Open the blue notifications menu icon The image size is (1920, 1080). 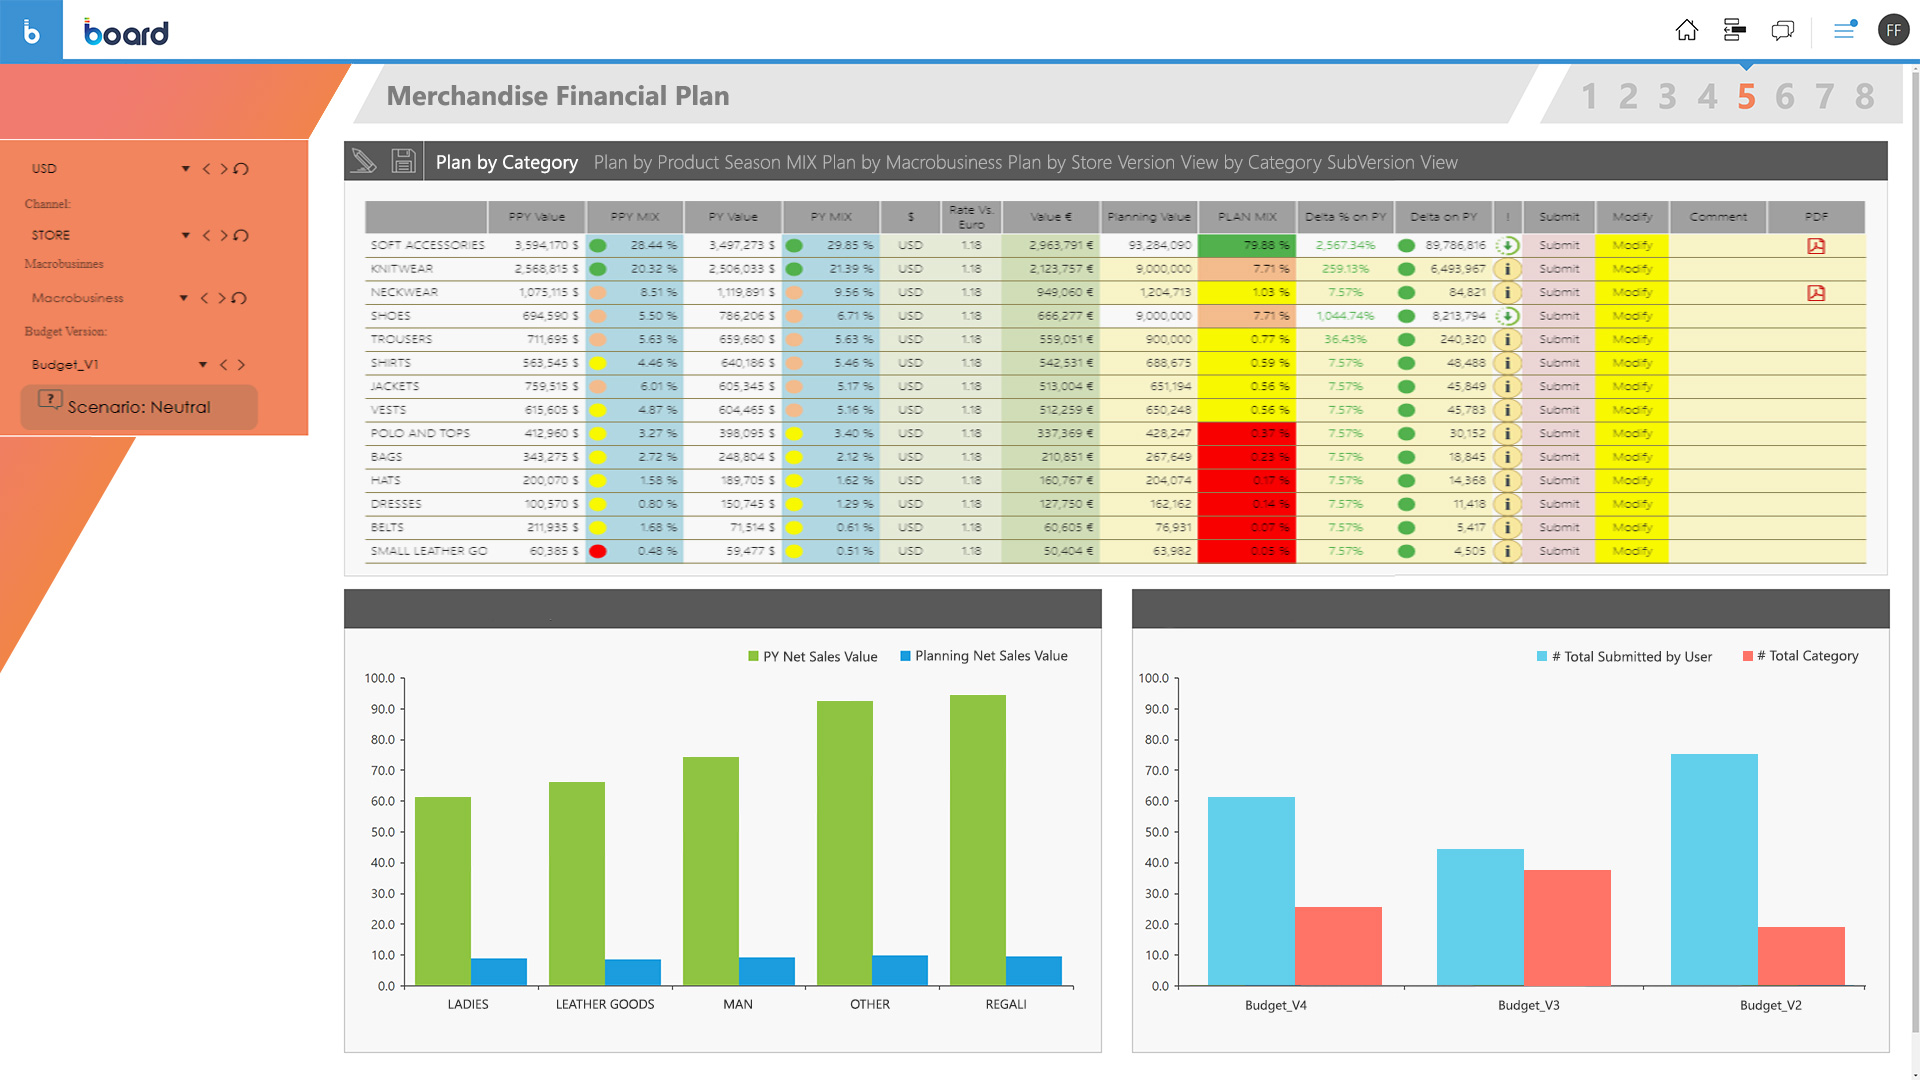tap(1845, 30)
